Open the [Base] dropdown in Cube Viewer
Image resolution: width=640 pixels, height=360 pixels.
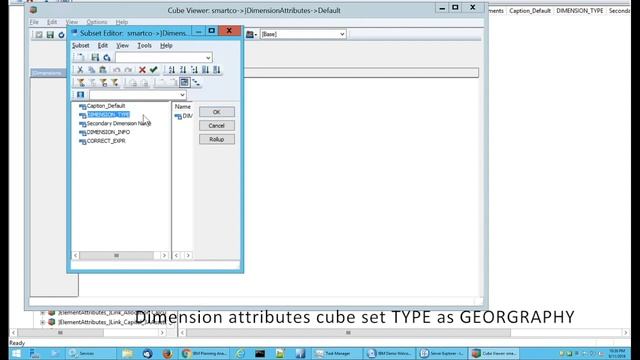[342, 34]
